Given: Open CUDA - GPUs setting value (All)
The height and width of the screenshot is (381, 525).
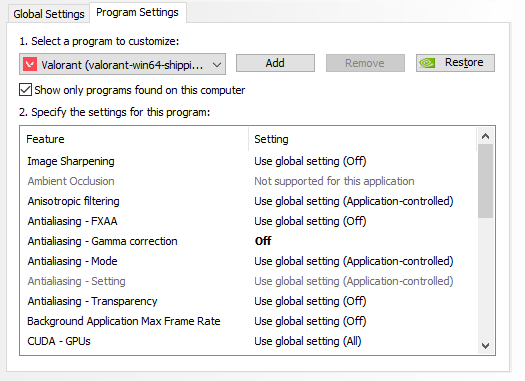Looking at the screenshot, I should [308, 341].
